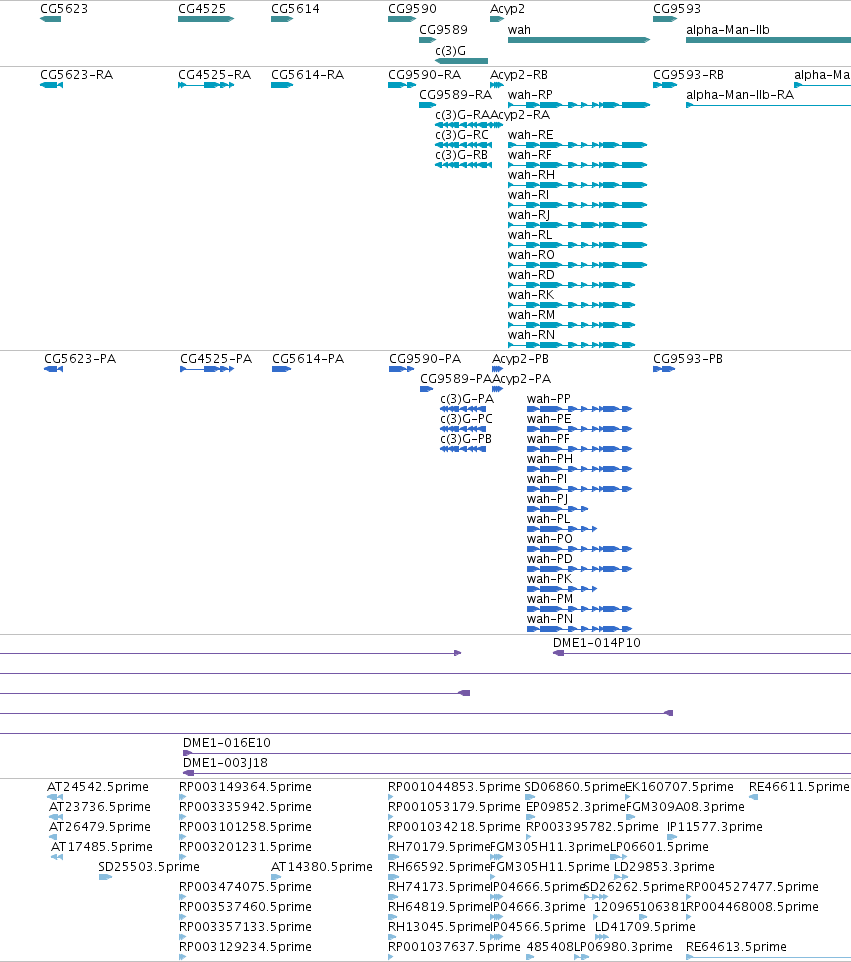851x962 pixels.
Task: Select the CG4525 gene arrow glyph
Action: point(206,19)
